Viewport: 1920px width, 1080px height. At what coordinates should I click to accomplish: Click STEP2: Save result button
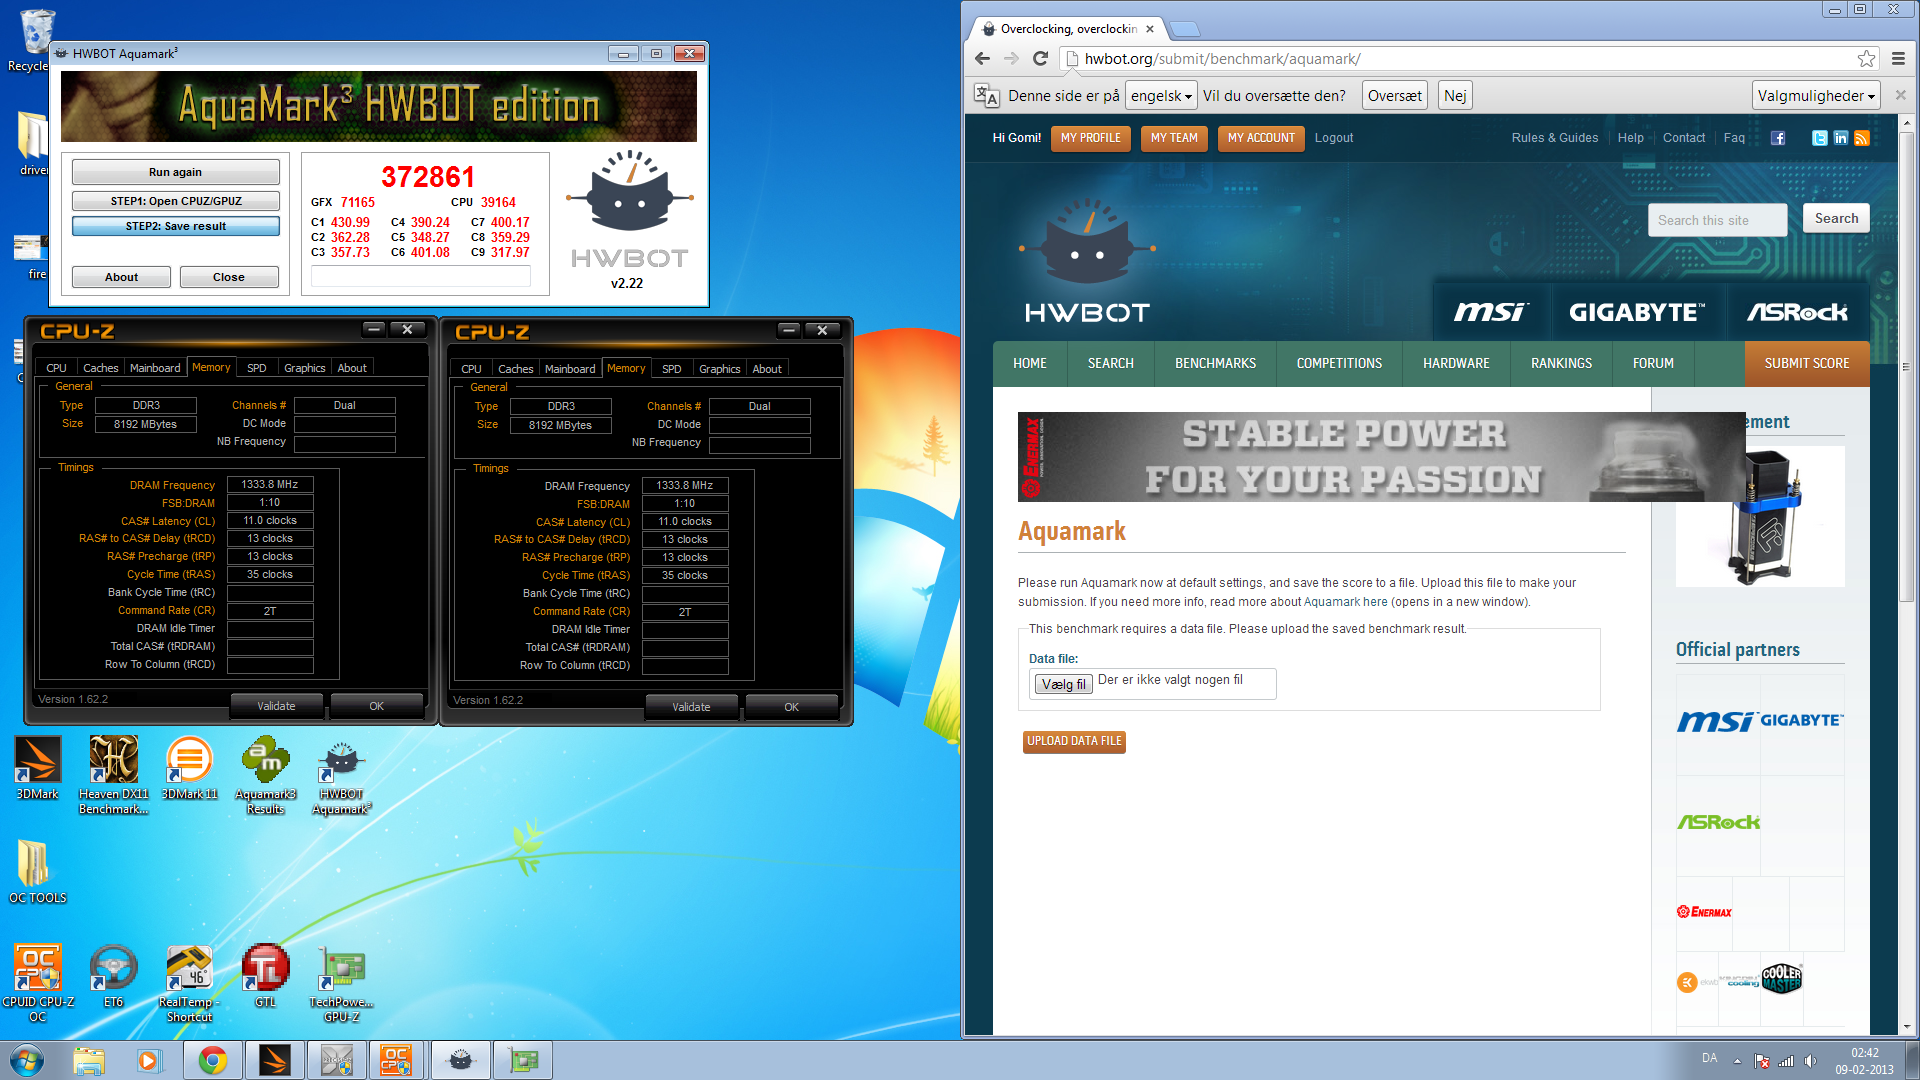[175, 226]
